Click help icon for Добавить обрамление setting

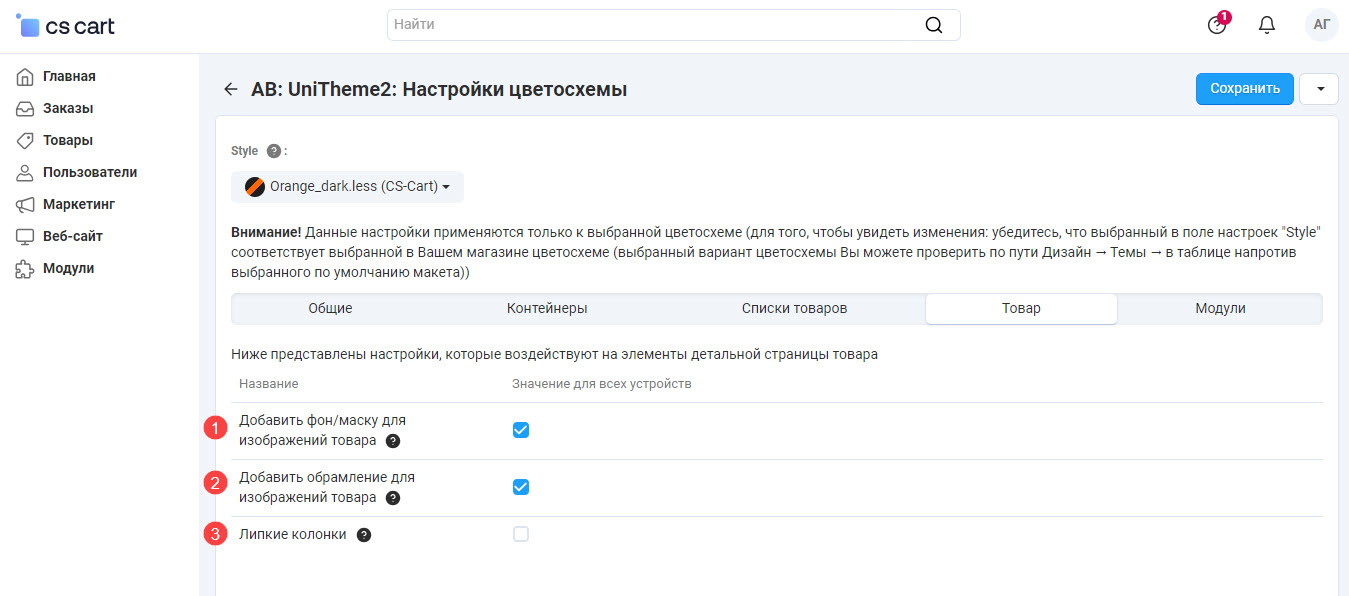click(x=393, y=498)
